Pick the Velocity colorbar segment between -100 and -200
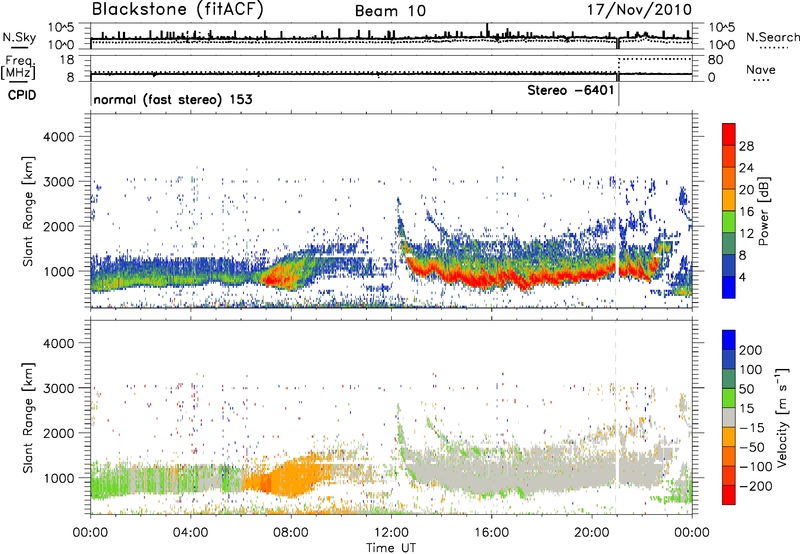 [729, 476]
